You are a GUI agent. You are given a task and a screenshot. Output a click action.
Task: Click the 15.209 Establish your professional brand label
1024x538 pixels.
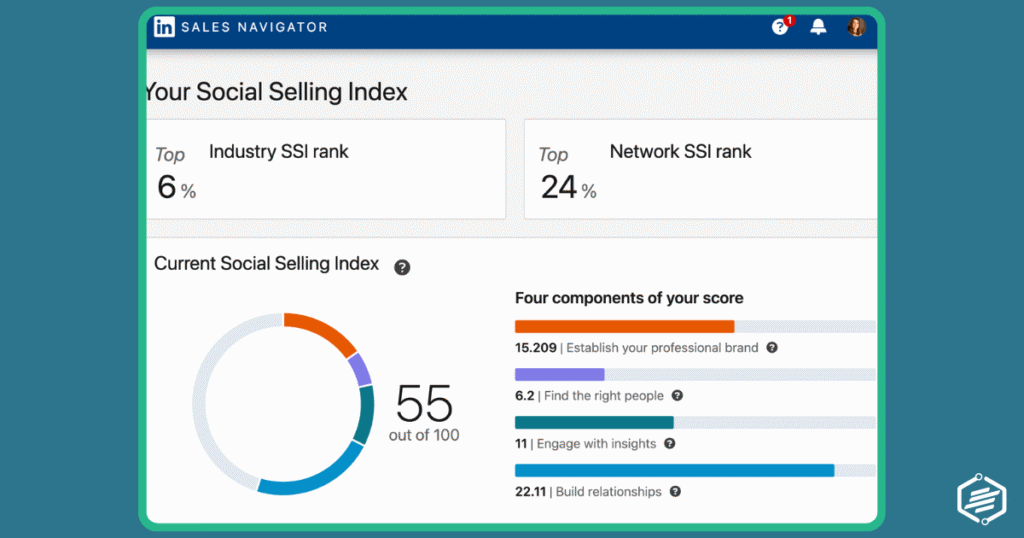pyautogui.click(x=637, y=348)
